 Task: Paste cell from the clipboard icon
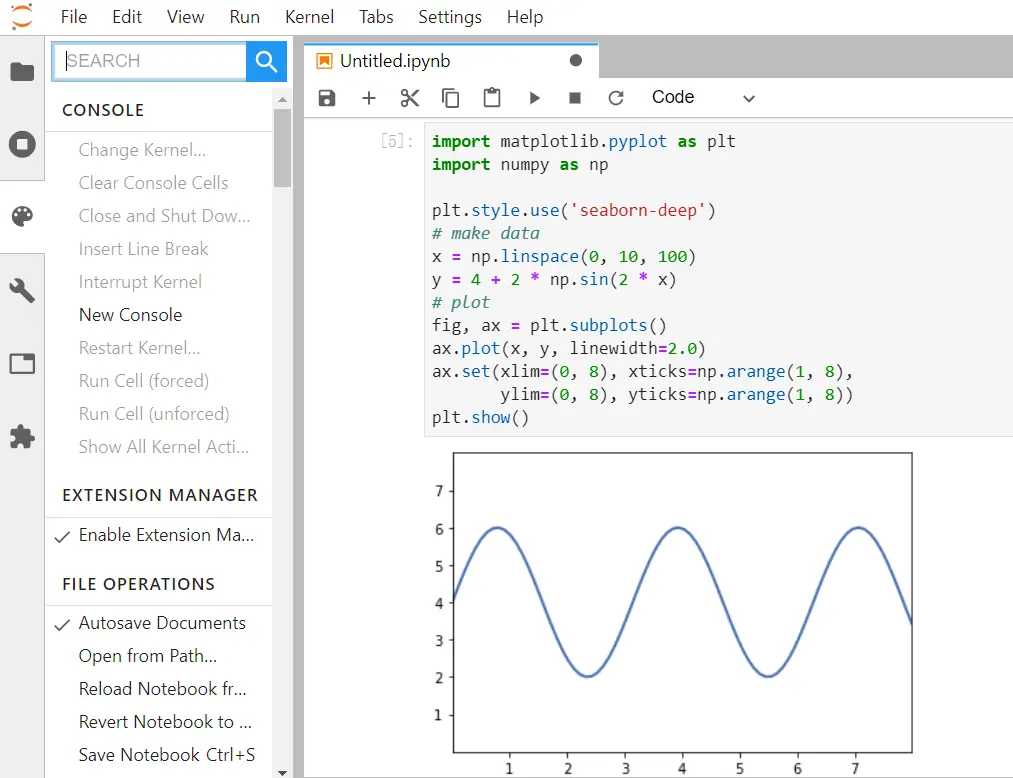coord(492,98)
